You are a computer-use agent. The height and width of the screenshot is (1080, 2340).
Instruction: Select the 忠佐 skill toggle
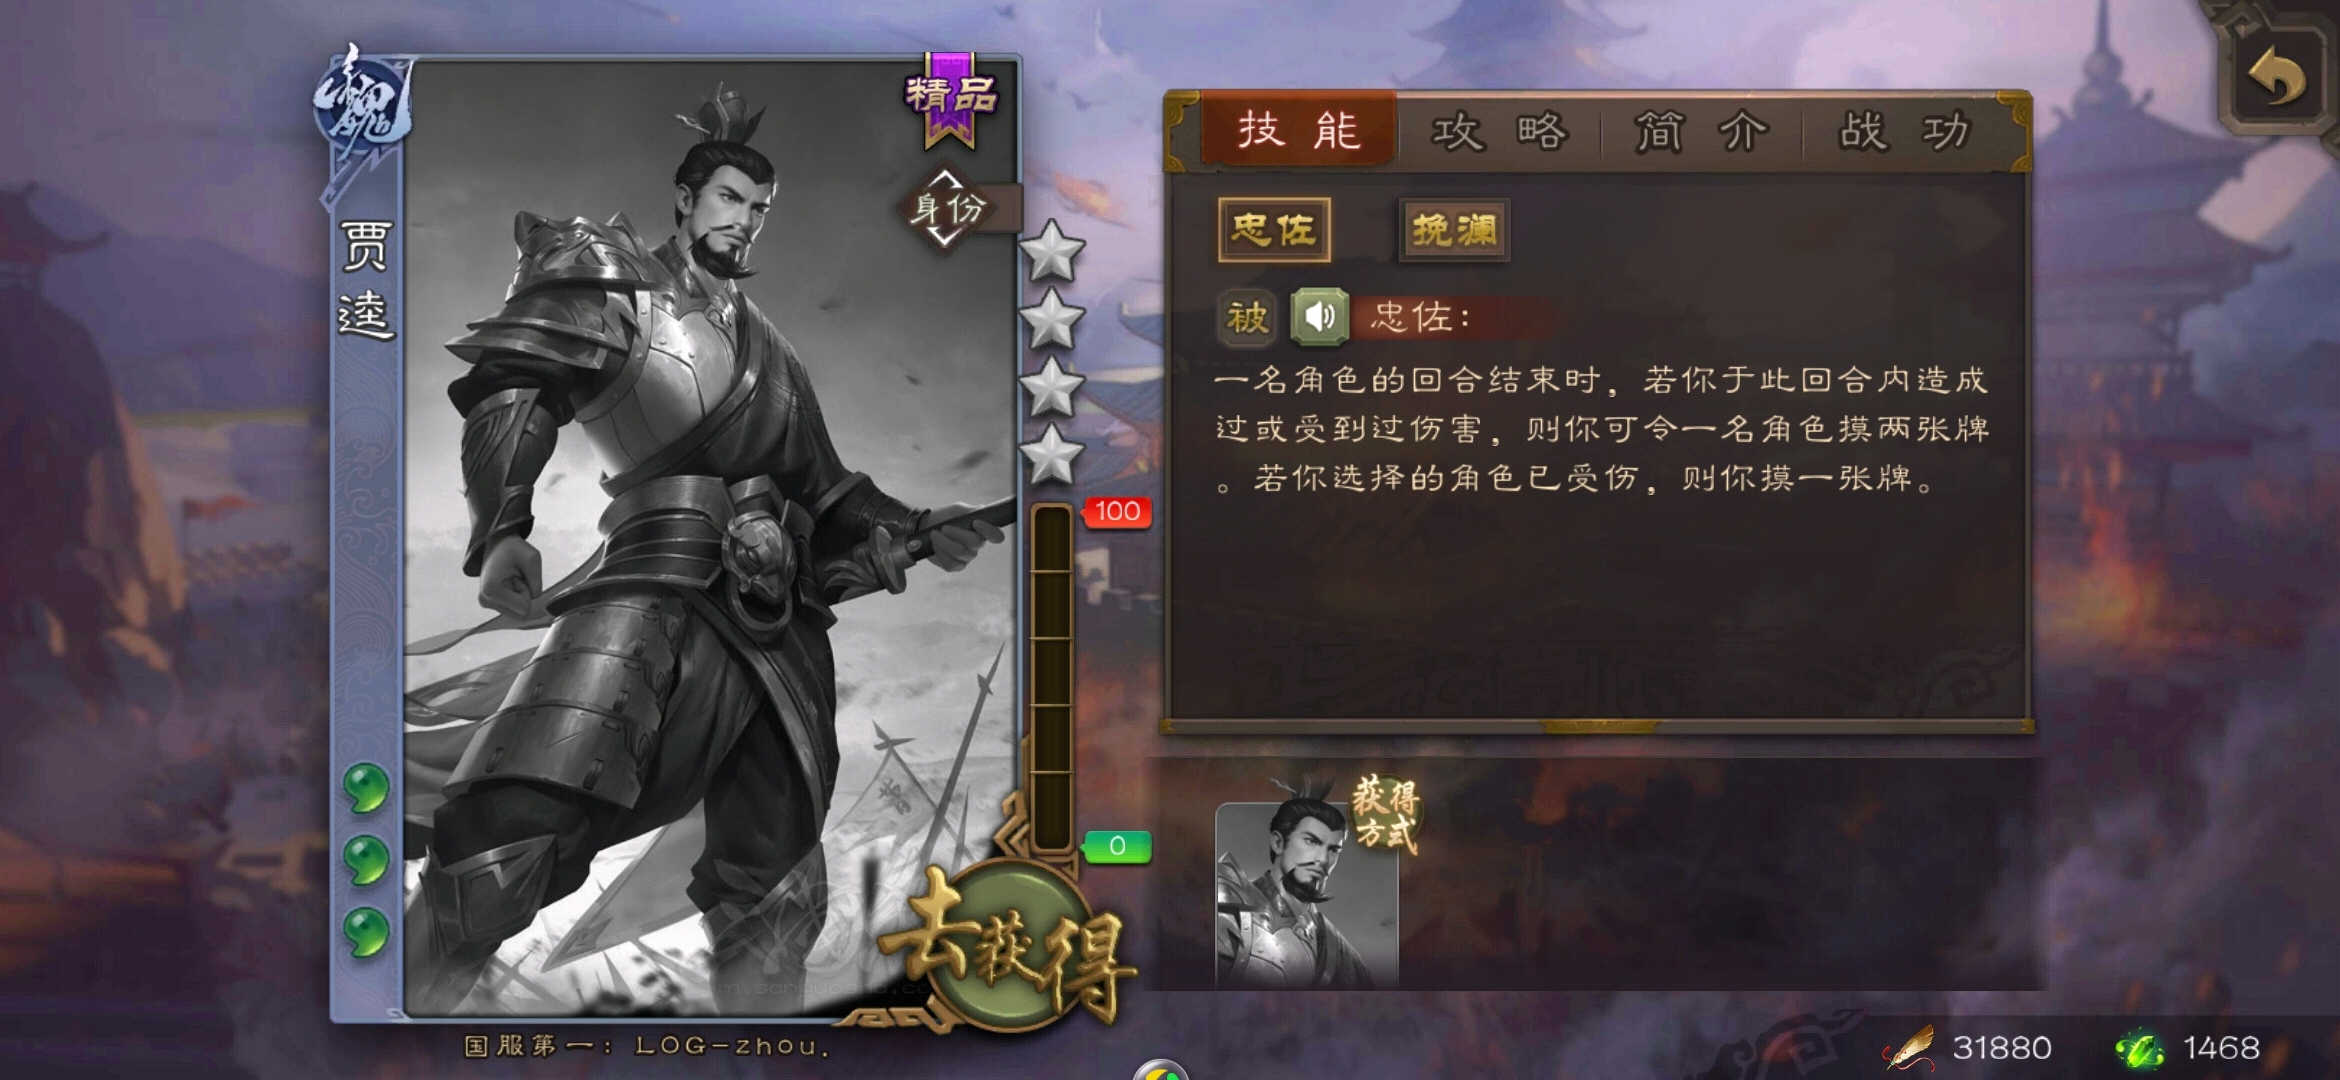pyautogui.click(x=1274, y=230)
